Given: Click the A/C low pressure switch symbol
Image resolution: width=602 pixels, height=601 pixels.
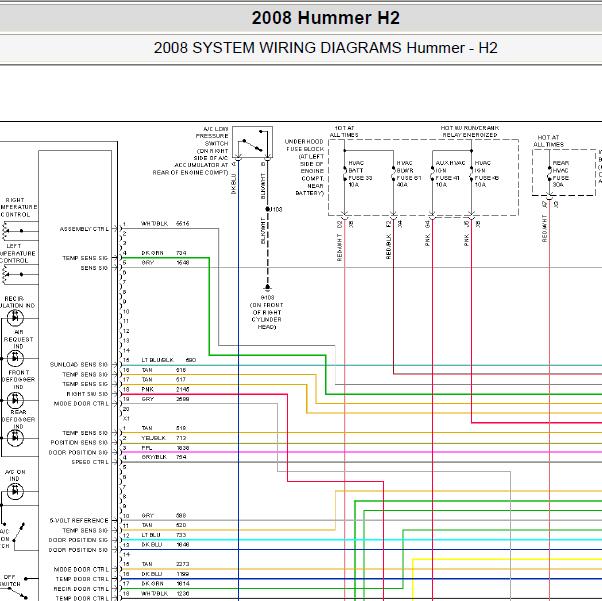Looking at the screenshot, I should [253, 142].
